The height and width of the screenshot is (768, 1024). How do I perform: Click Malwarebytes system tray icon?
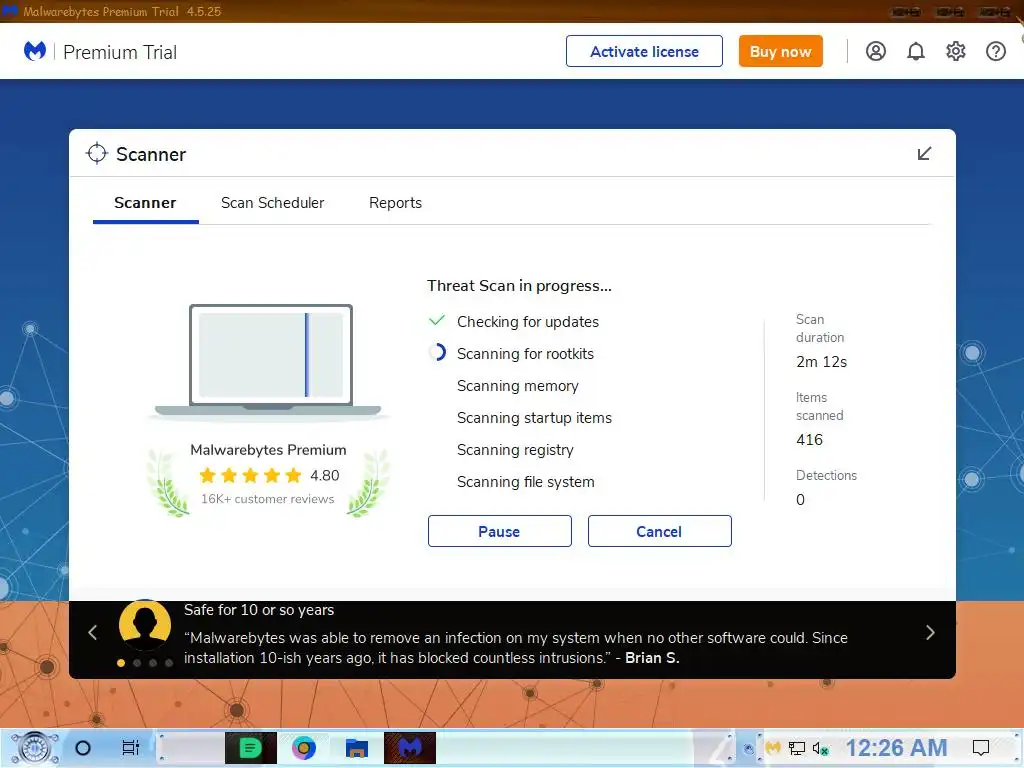tap(773, 747)
